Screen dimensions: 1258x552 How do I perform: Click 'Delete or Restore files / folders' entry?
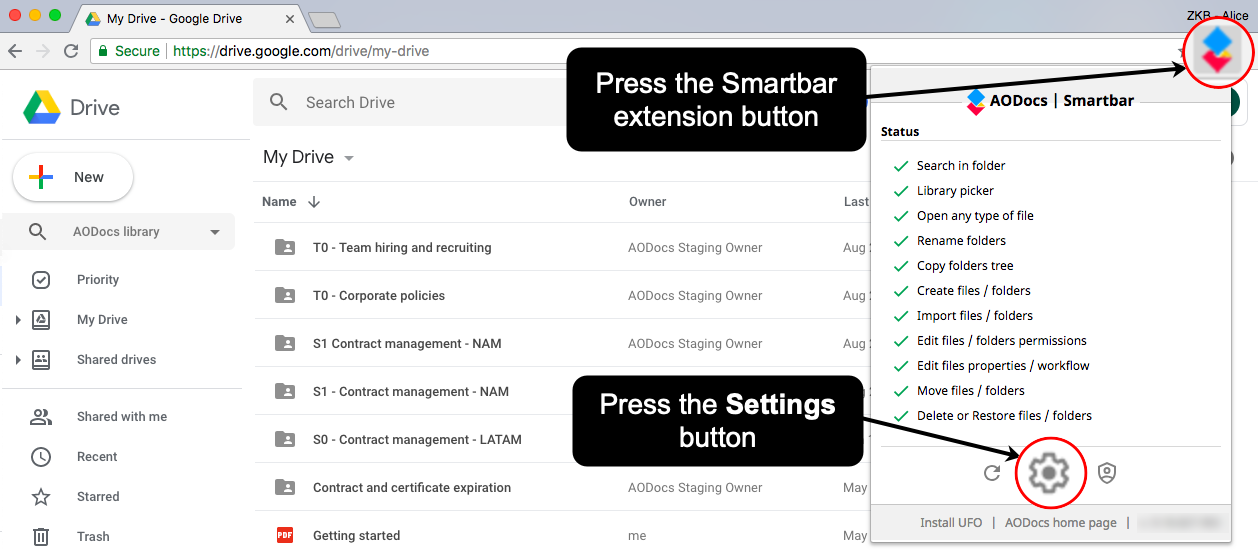click(1004, 416)
